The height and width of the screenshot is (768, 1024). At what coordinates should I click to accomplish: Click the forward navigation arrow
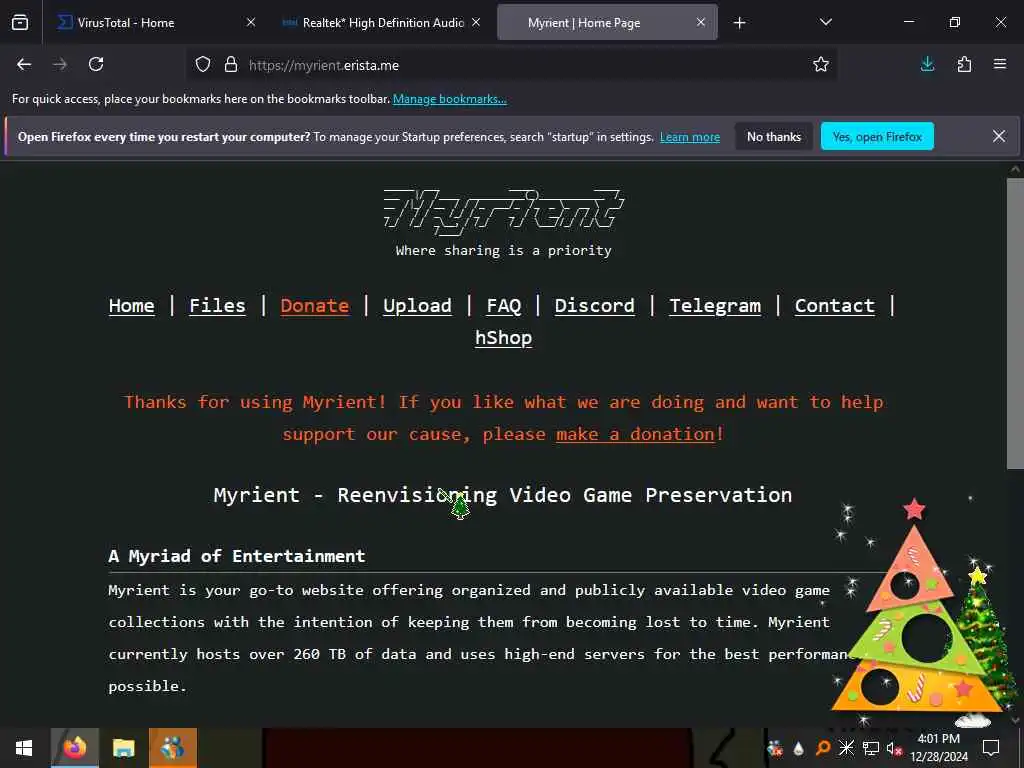pyautogui.click(x=59, y=65)
